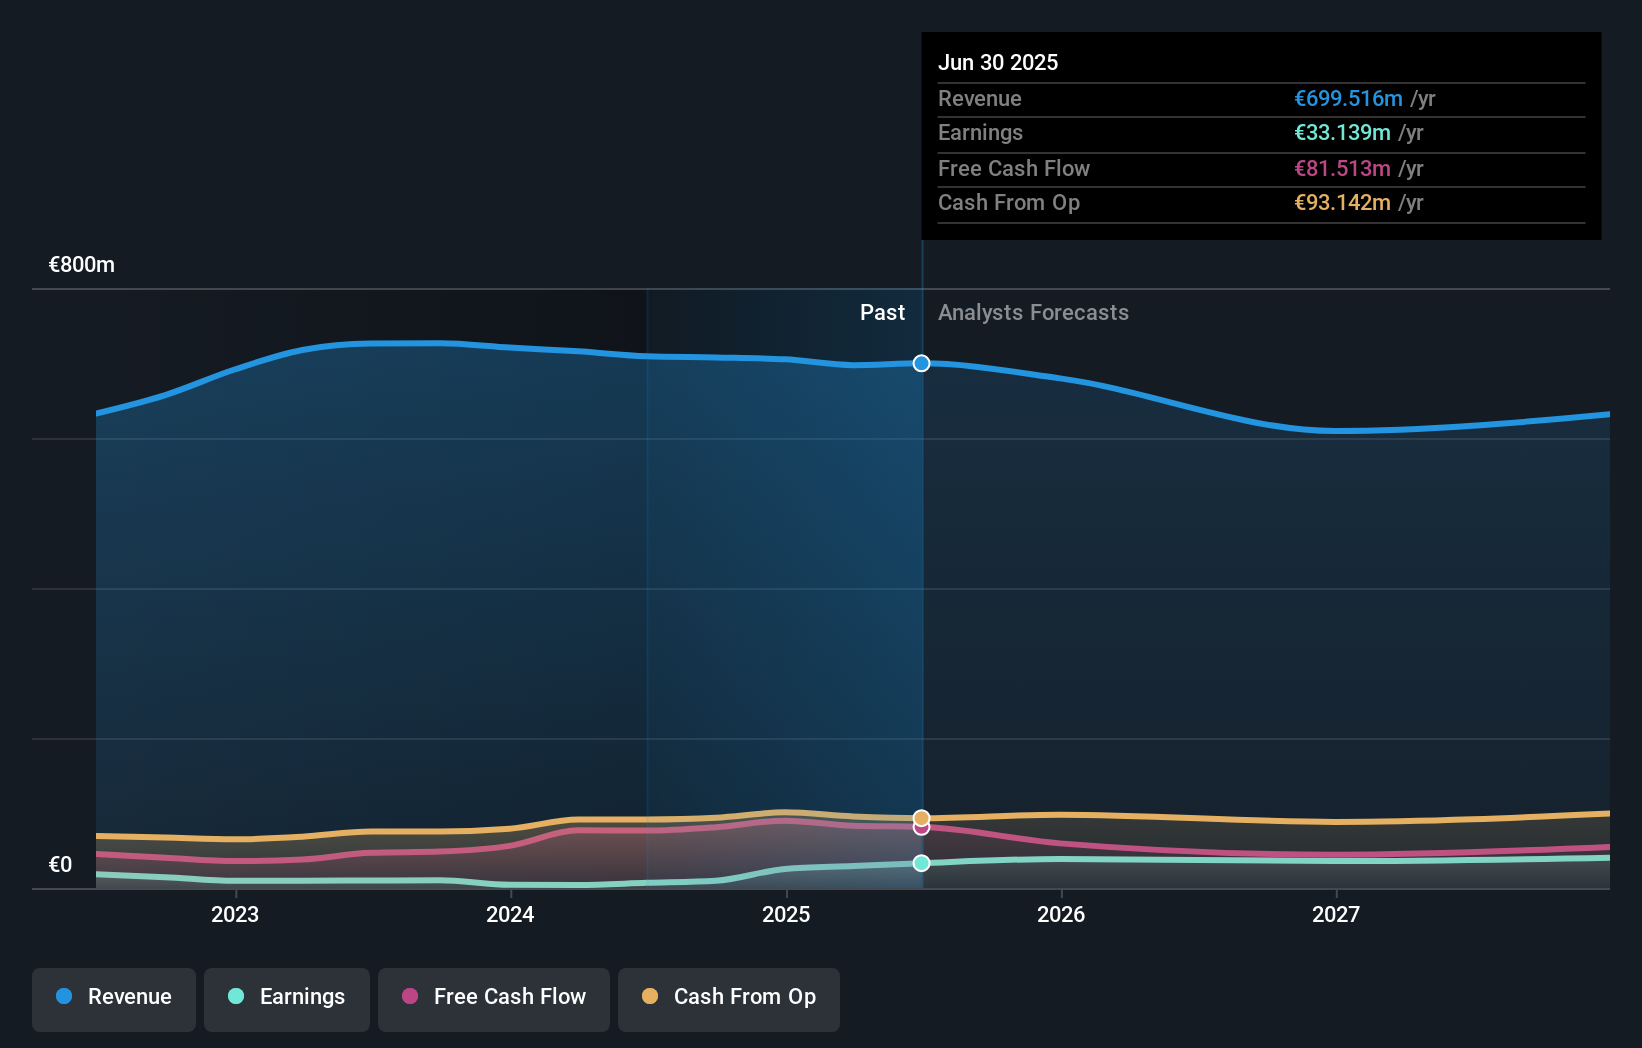Select the Cash From Op data marker
This screenshot has height=1048, width=1642.
[921, 817]
